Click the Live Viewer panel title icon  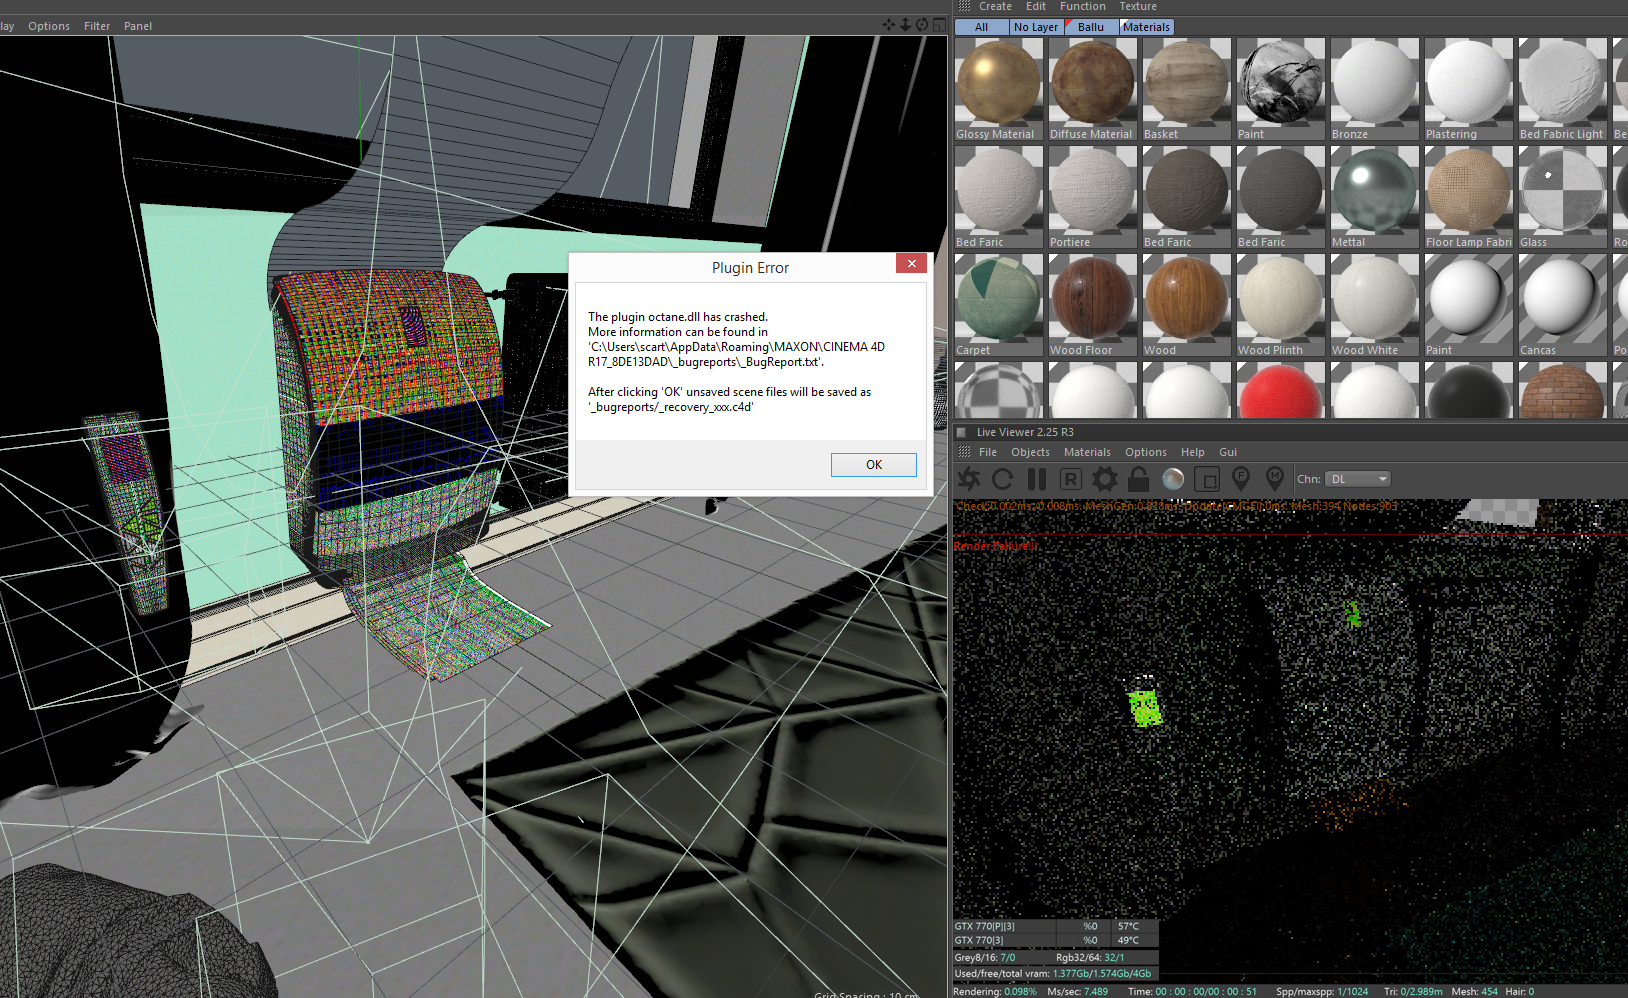point(961,432)
